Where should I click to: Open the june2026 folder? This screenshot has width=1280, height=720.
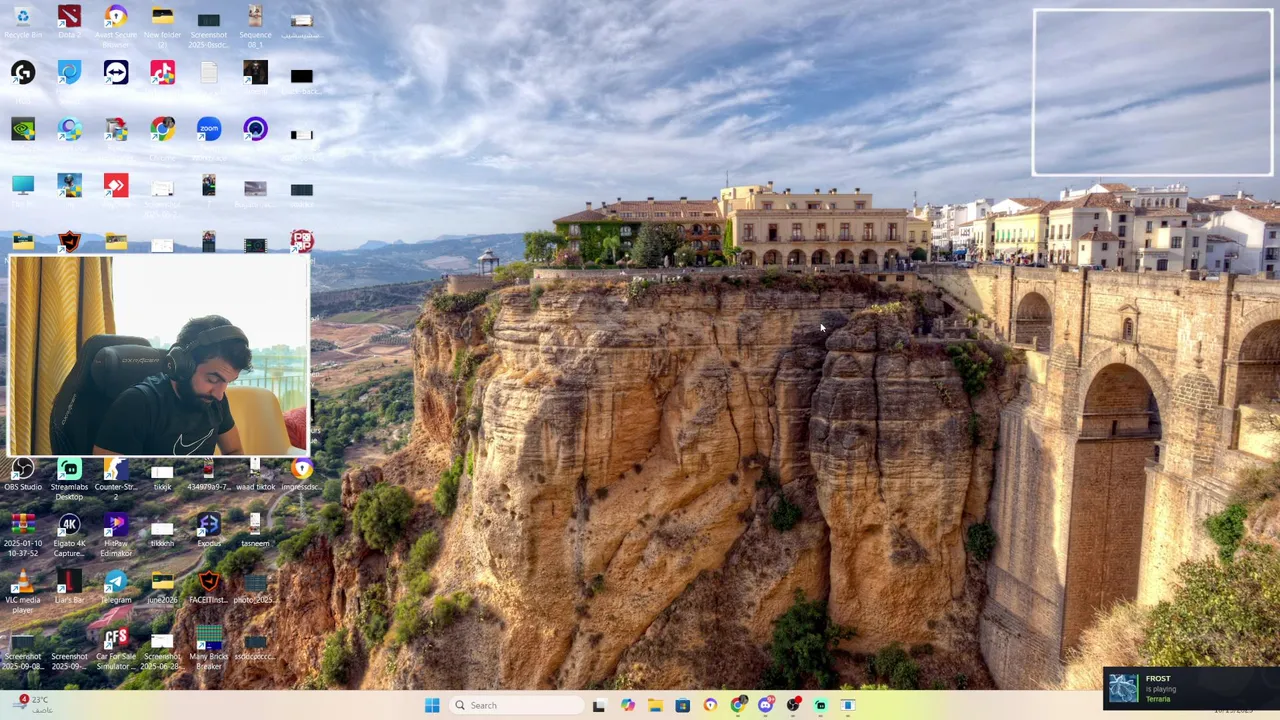point(162,587)
